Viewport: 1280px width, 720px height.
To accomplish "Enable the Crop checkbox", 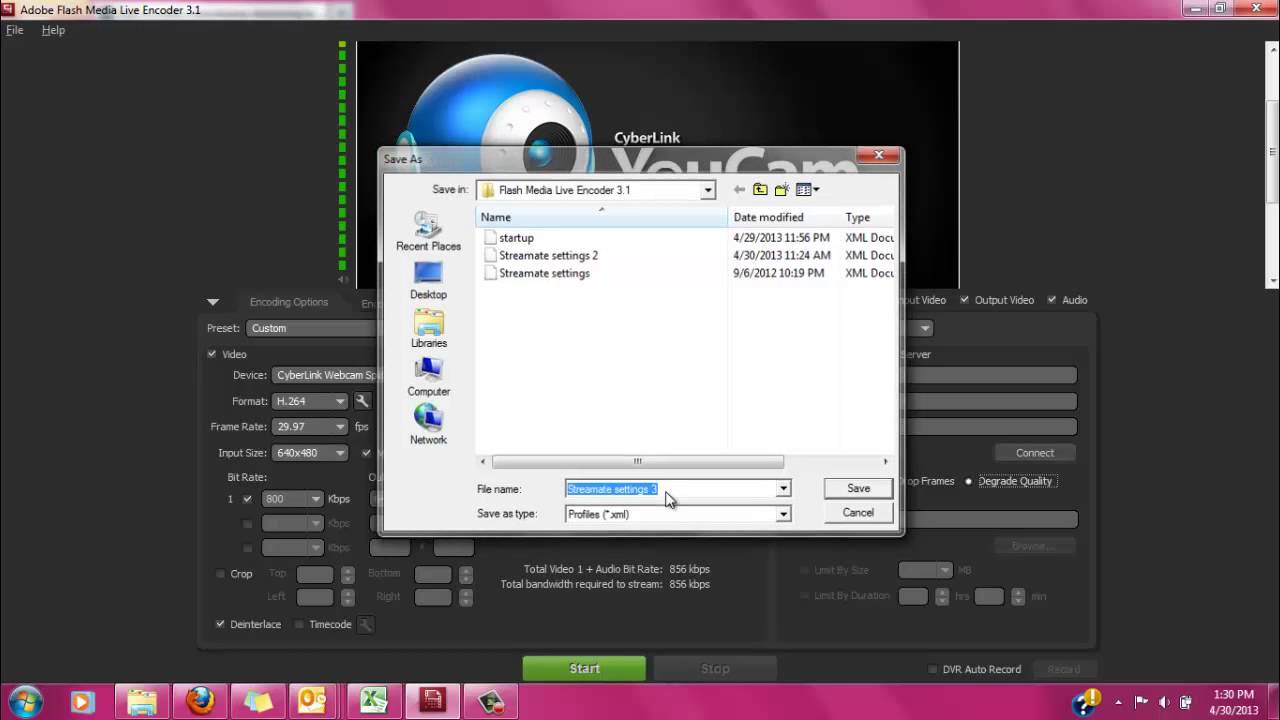I will point(220,574).
